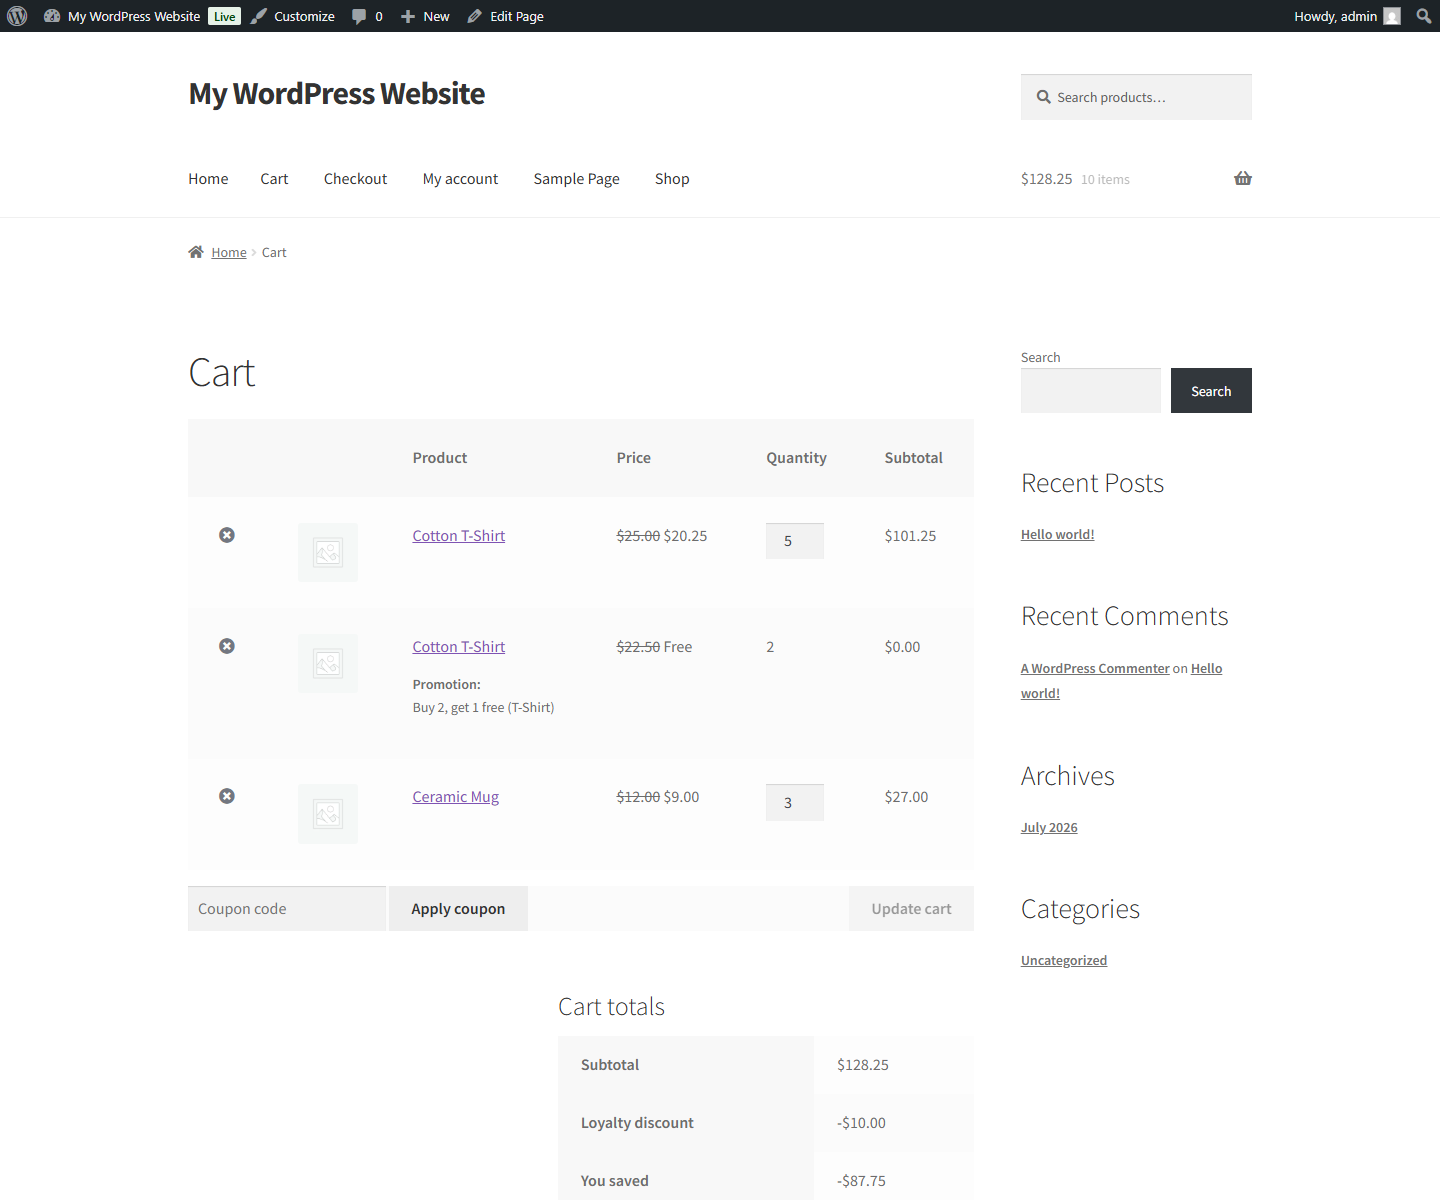This screenshot has width=1440, height=1200.
Task: Click the Ceramic Mug quantity field showing 3
Action: (795, 803)
